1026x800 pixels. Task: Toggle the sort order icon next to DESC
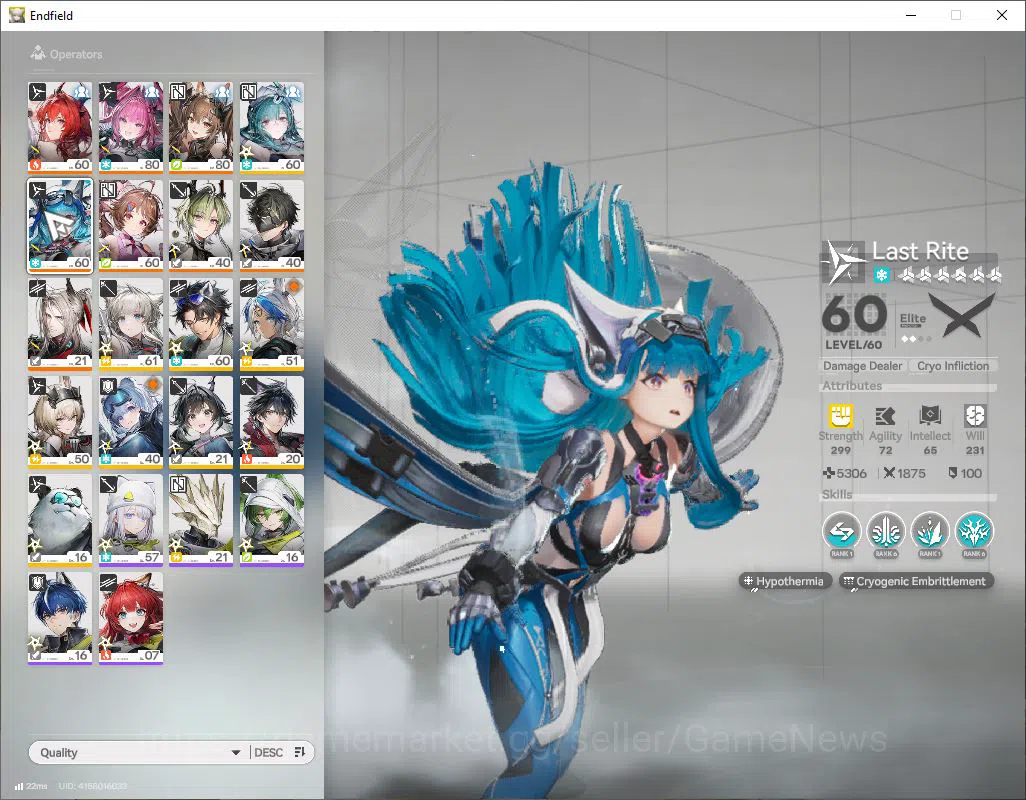click(300, 752)
